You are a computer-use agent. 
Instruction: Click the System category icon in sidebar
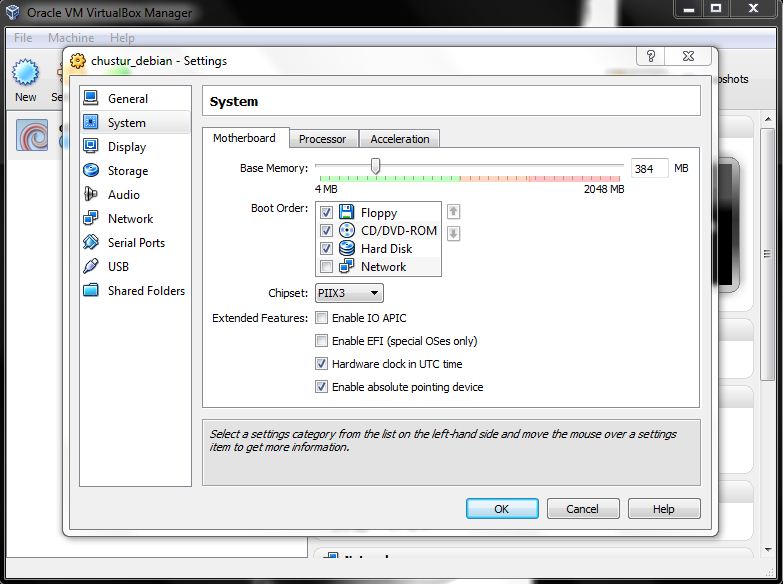click(91, 122)
